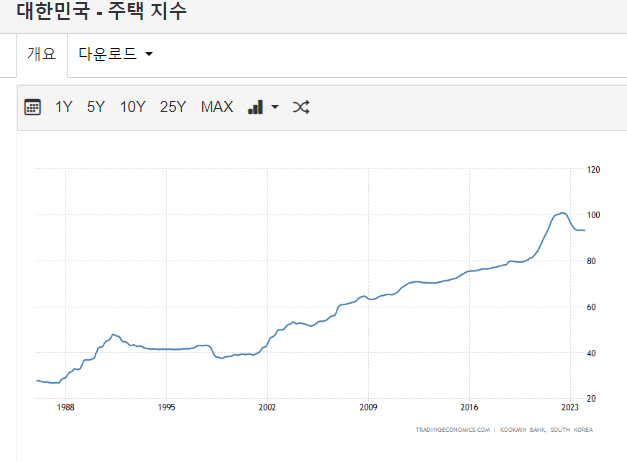Select the 1Y time range
Screen dimensions: 627x462
click(64, 107)
